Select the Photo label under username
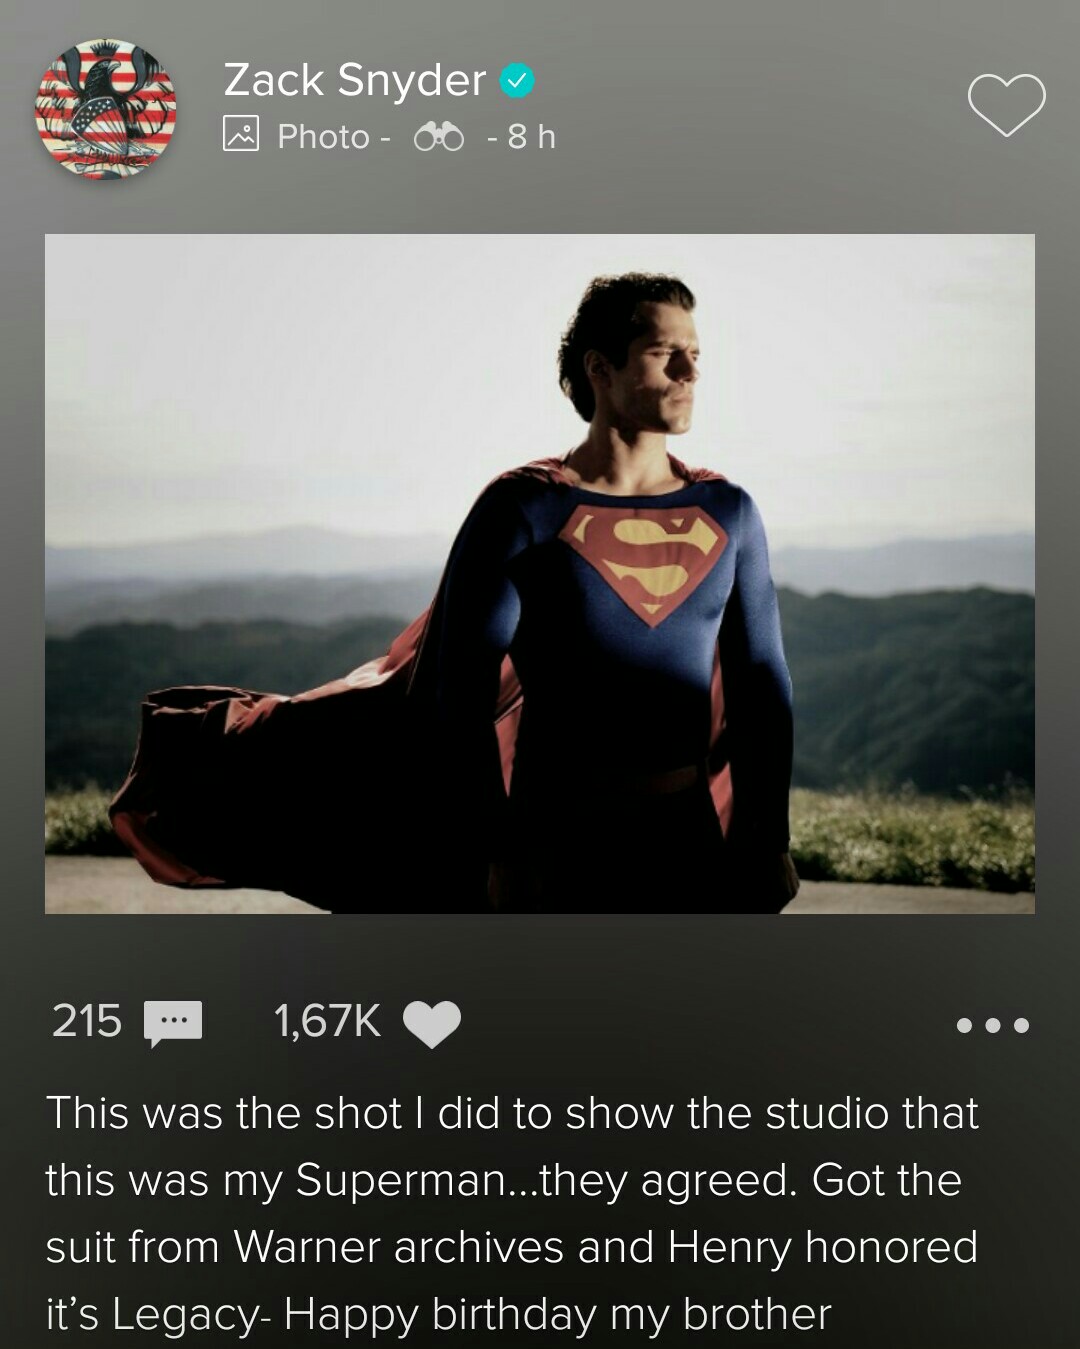The height and width of the screenshot is (1349, 1080). [323, 136]
